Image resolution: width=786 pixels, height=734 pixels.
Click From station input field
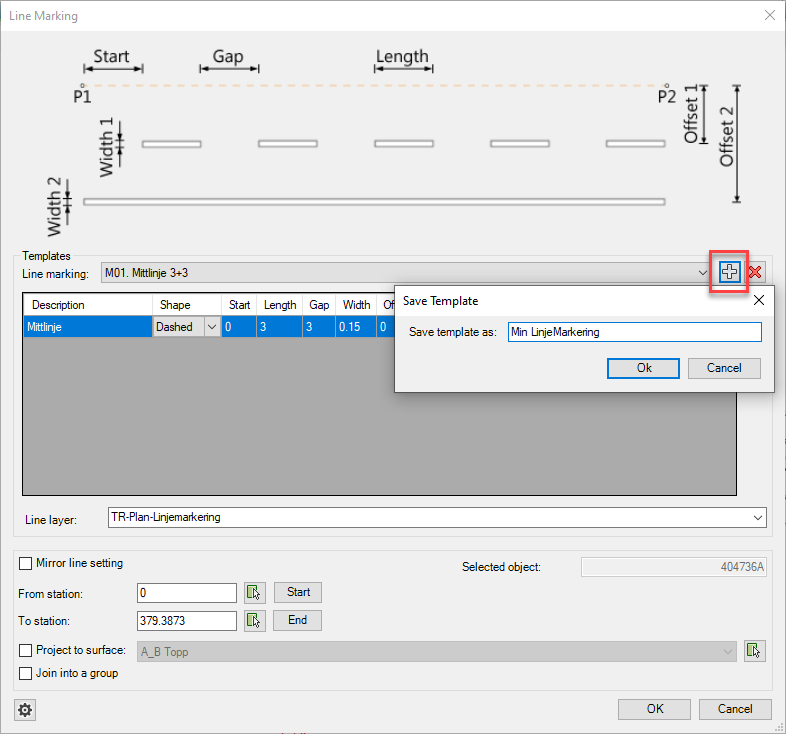pyautogui.click(x=186, y=593)
